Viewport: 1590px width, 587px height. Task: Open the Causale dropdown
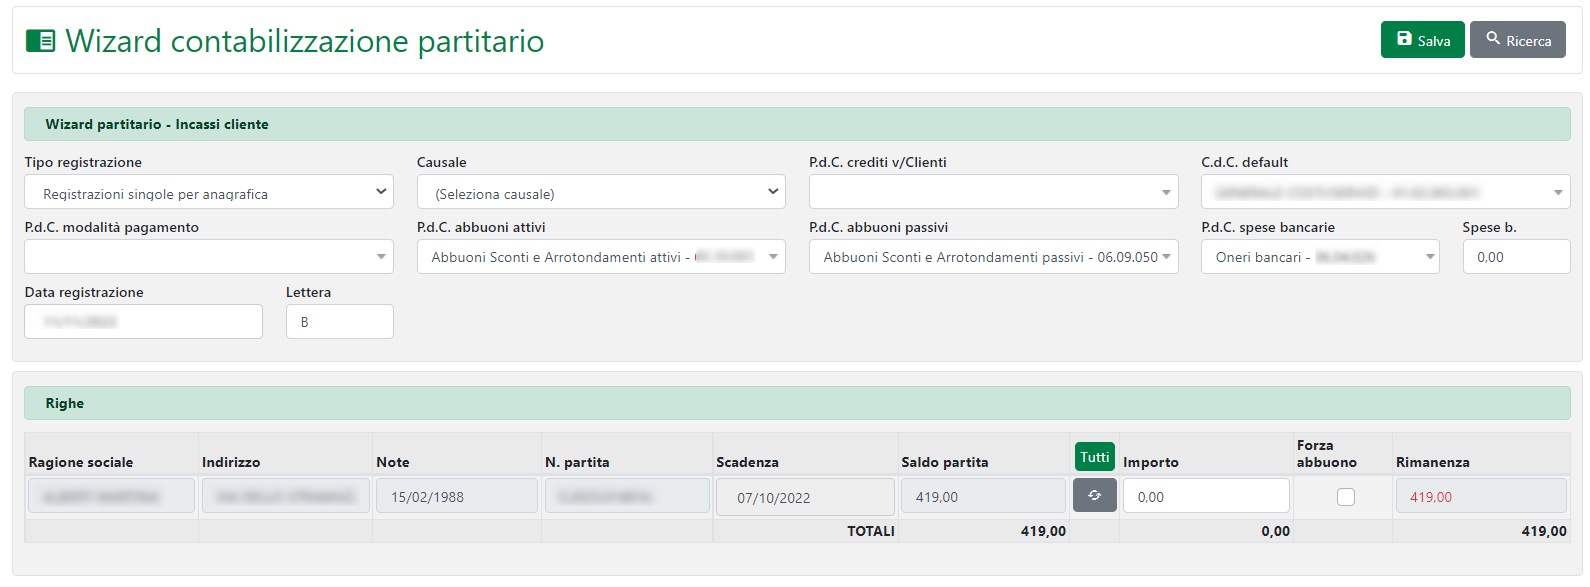[600, 192]
